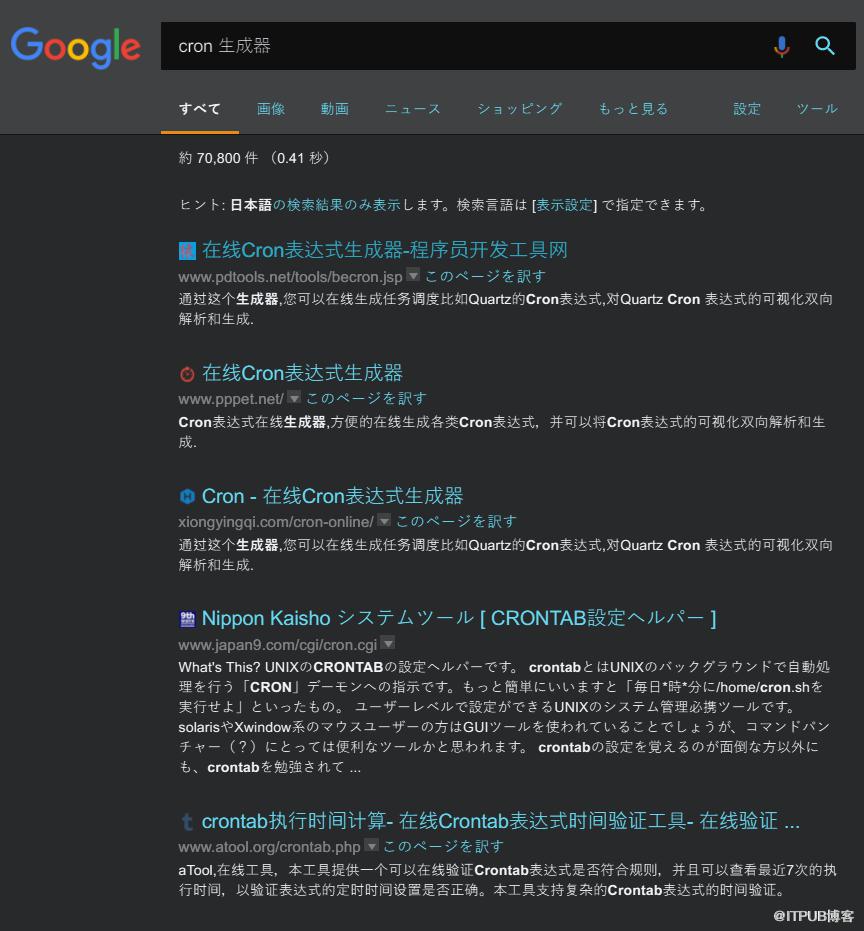Click the URL www.pdtools.net/tools/becron.jsp
Viewport: 864px width, 931px height.
290,277
